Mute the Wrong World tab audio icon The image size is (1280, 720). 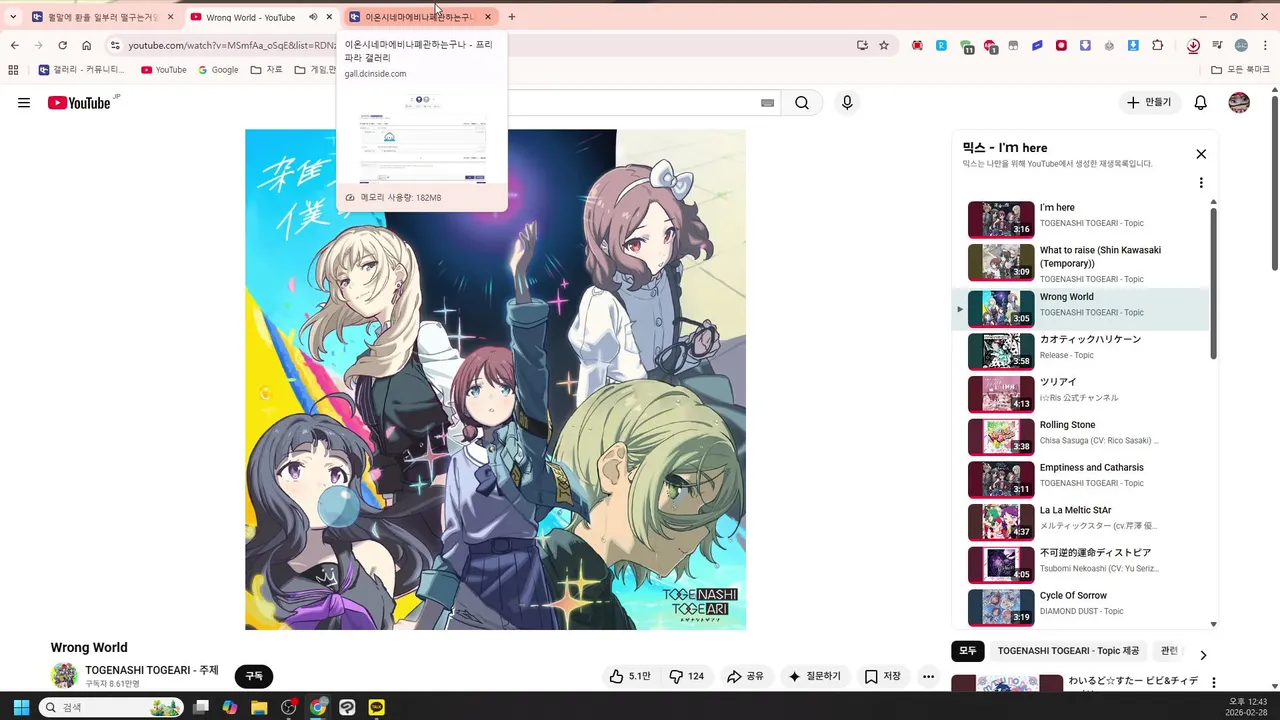pos(313,17)
